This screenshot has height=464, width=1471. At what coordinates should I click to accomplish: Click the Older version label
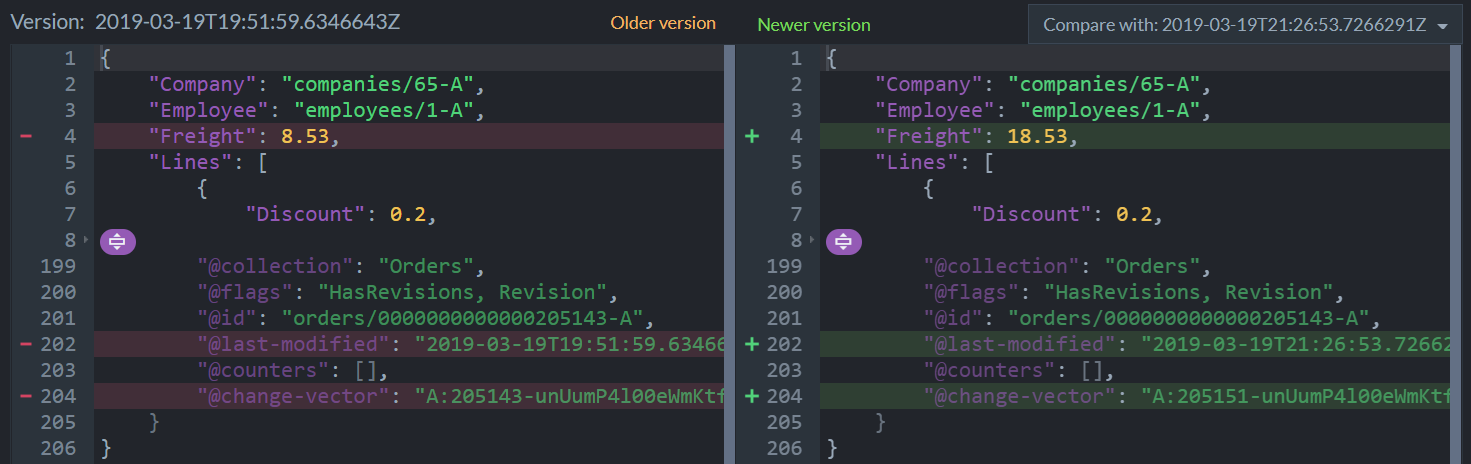(x=663, y=23)
